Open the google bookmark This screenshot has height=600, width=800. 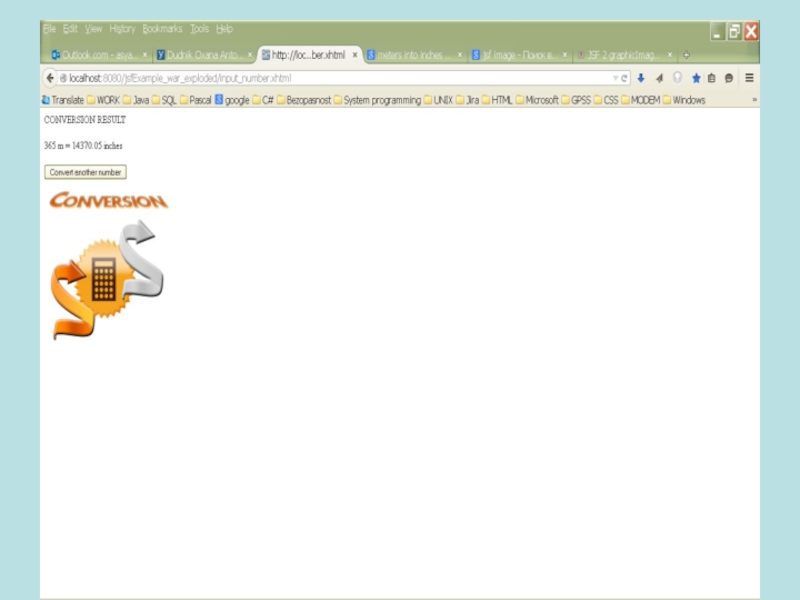232,100
